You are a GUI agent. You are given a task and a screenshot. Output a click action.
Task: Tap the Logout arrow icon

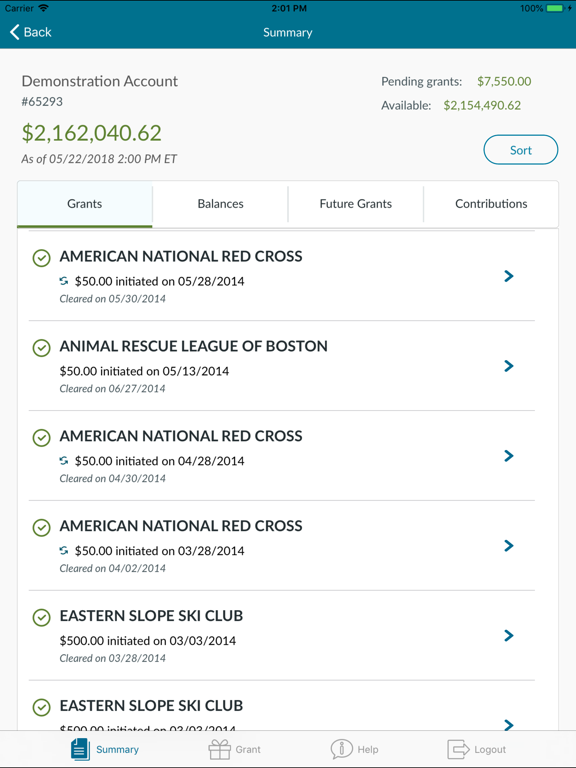(458, 749)
